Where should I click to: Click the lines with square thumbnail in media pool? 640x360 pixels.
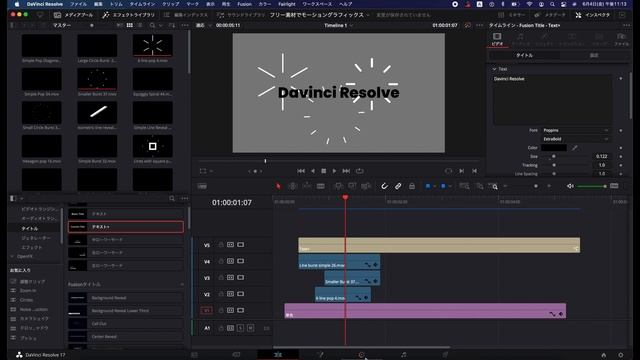point(152,146)
